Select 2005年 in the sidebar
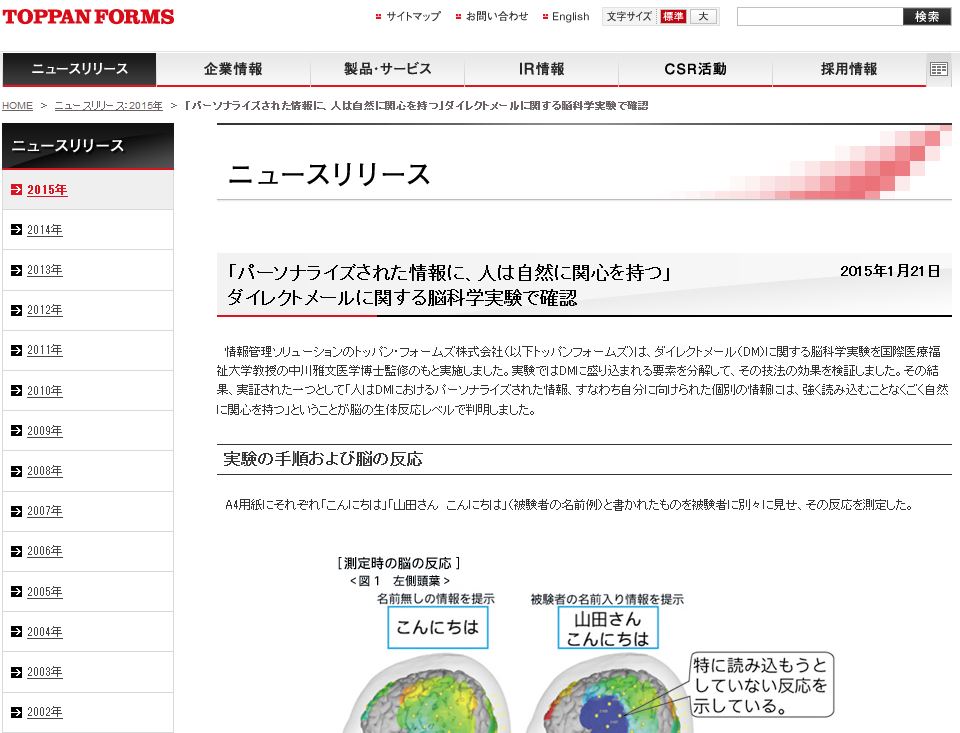960x733 pixels. [x=45, y=592]
